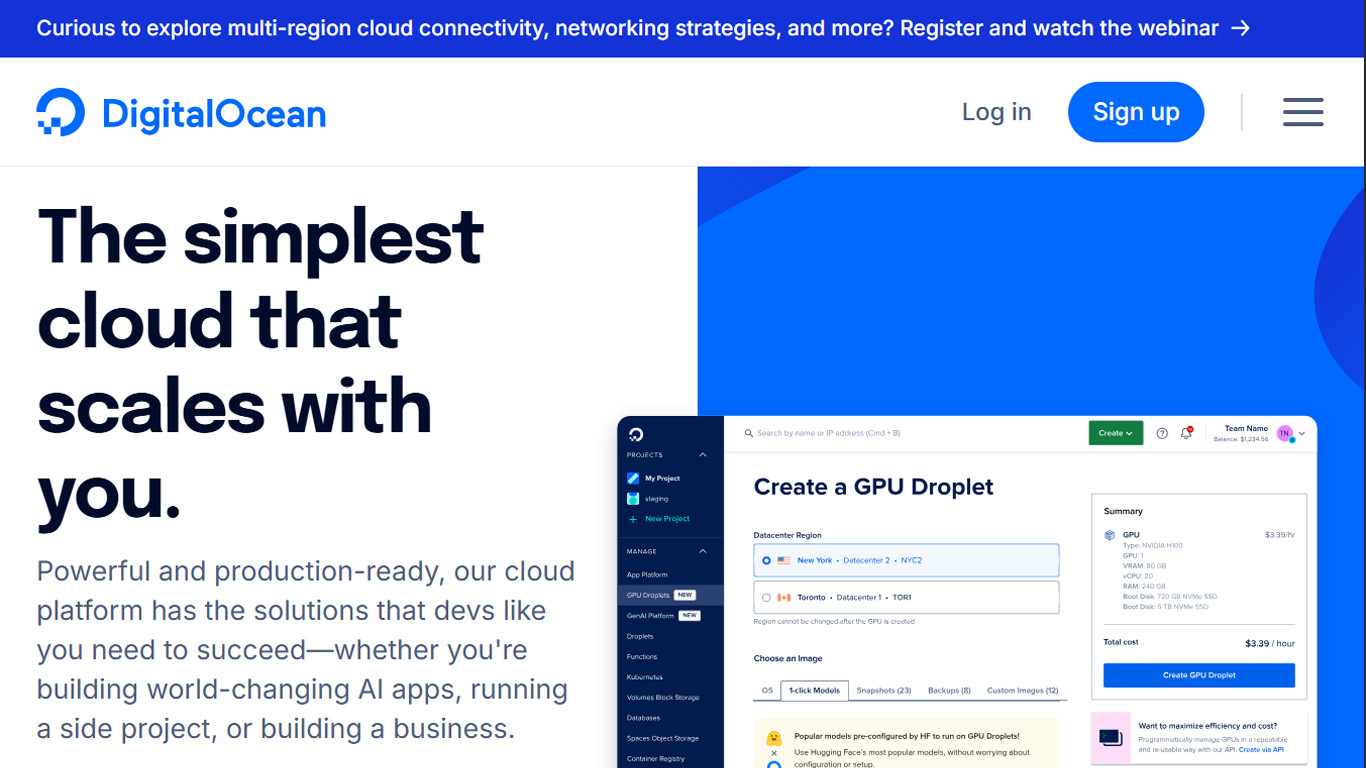
Task: Open the Snapshots (23) tab
Action: tap(884, 690)
